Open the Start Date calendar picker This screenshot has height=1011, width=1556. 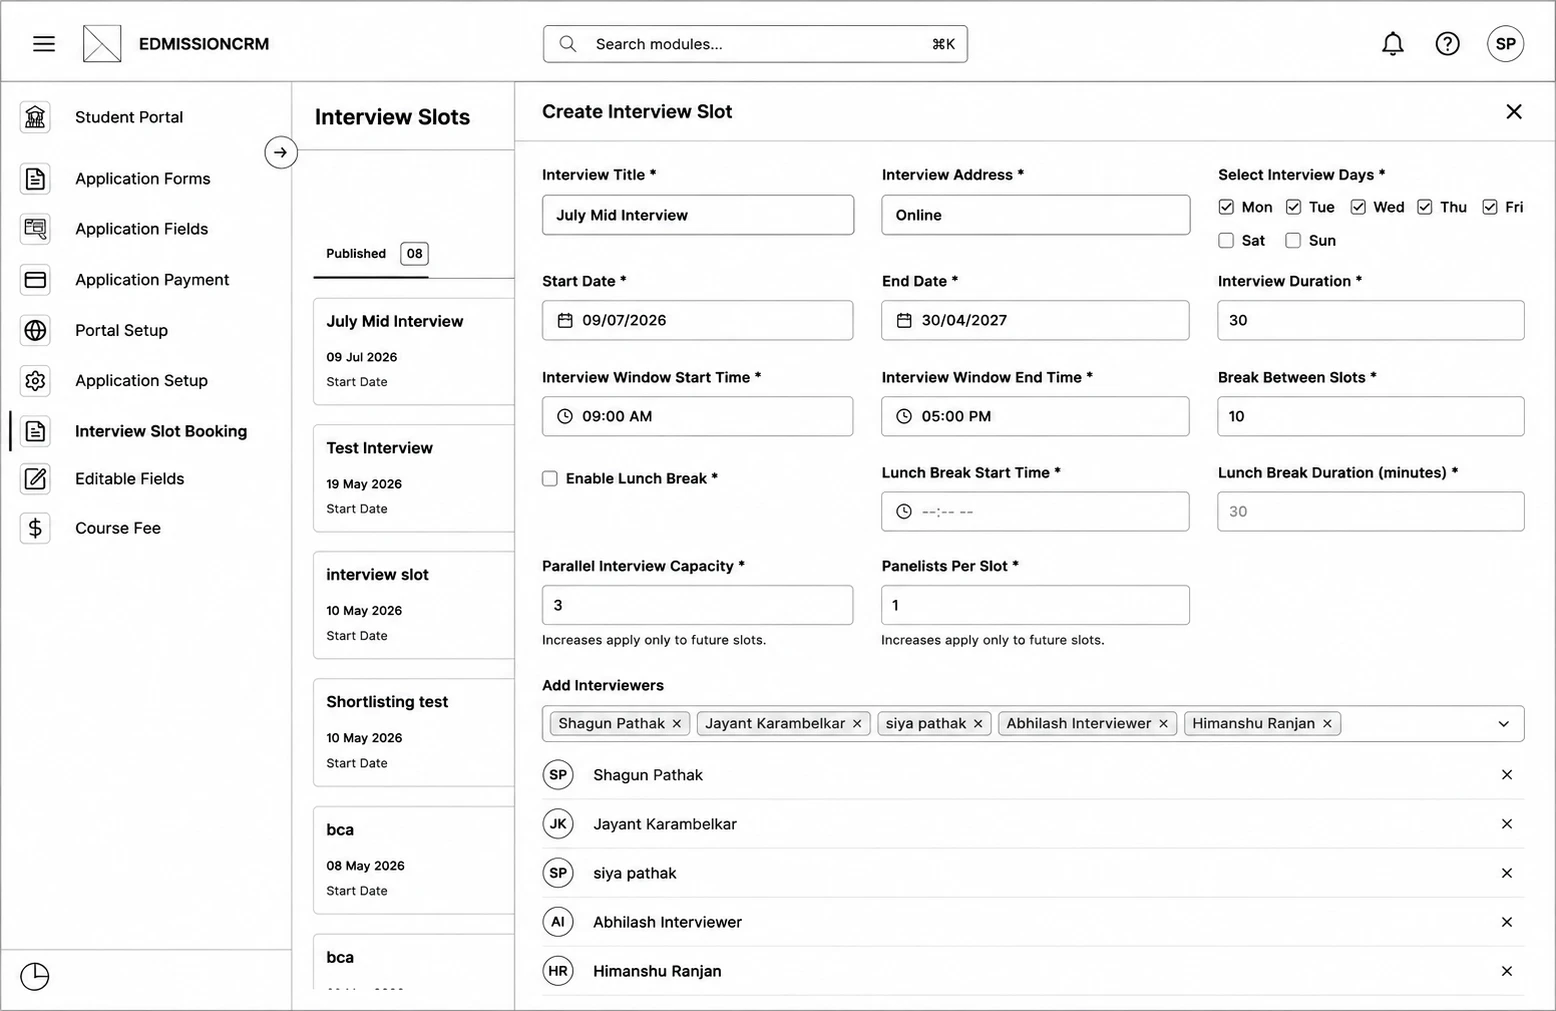(x=565, y=321)
